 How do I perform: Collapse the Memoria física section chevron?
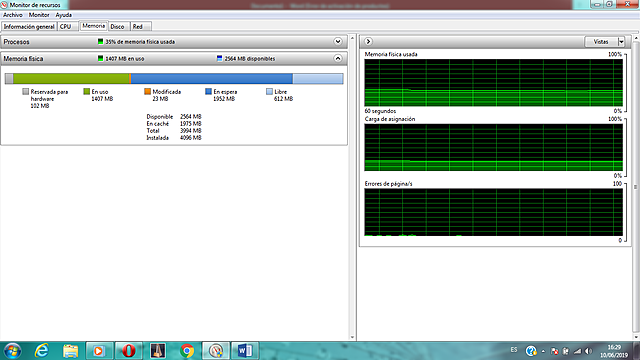338,58
